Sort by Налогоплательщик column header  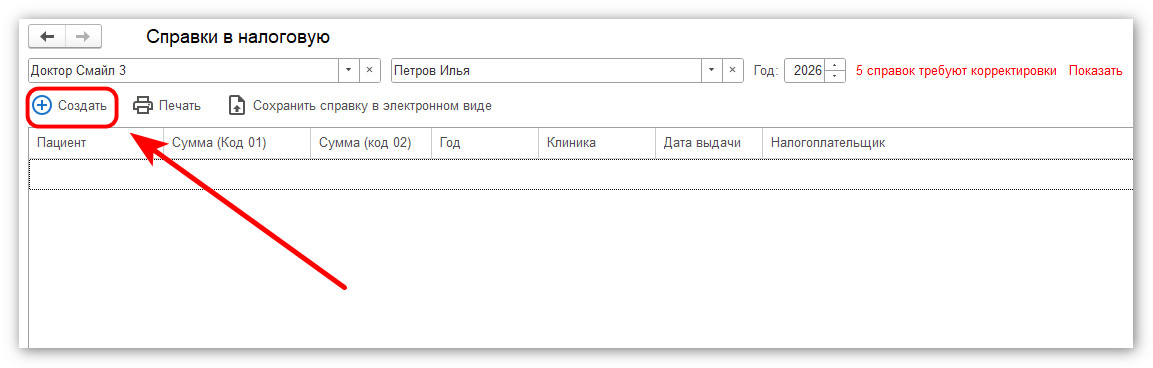click(x=947, y=143)
